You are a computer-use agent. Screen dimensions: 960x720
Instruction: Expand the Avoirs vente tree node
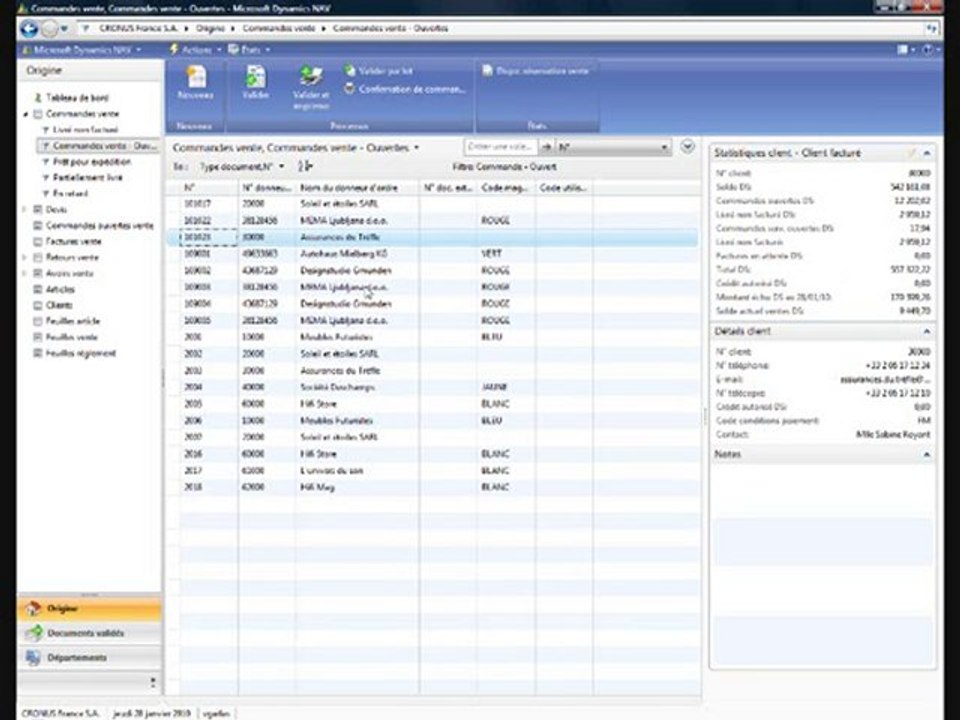point(24,273)
